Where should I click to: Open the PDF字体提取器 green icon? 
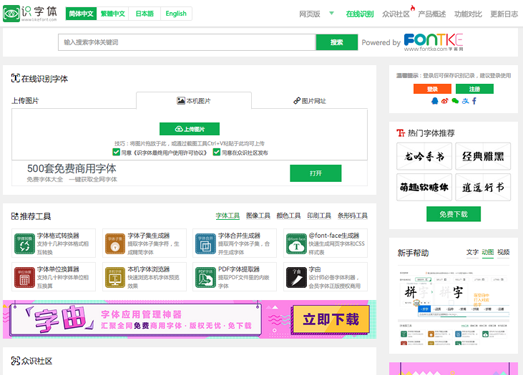tap(205, 277)
